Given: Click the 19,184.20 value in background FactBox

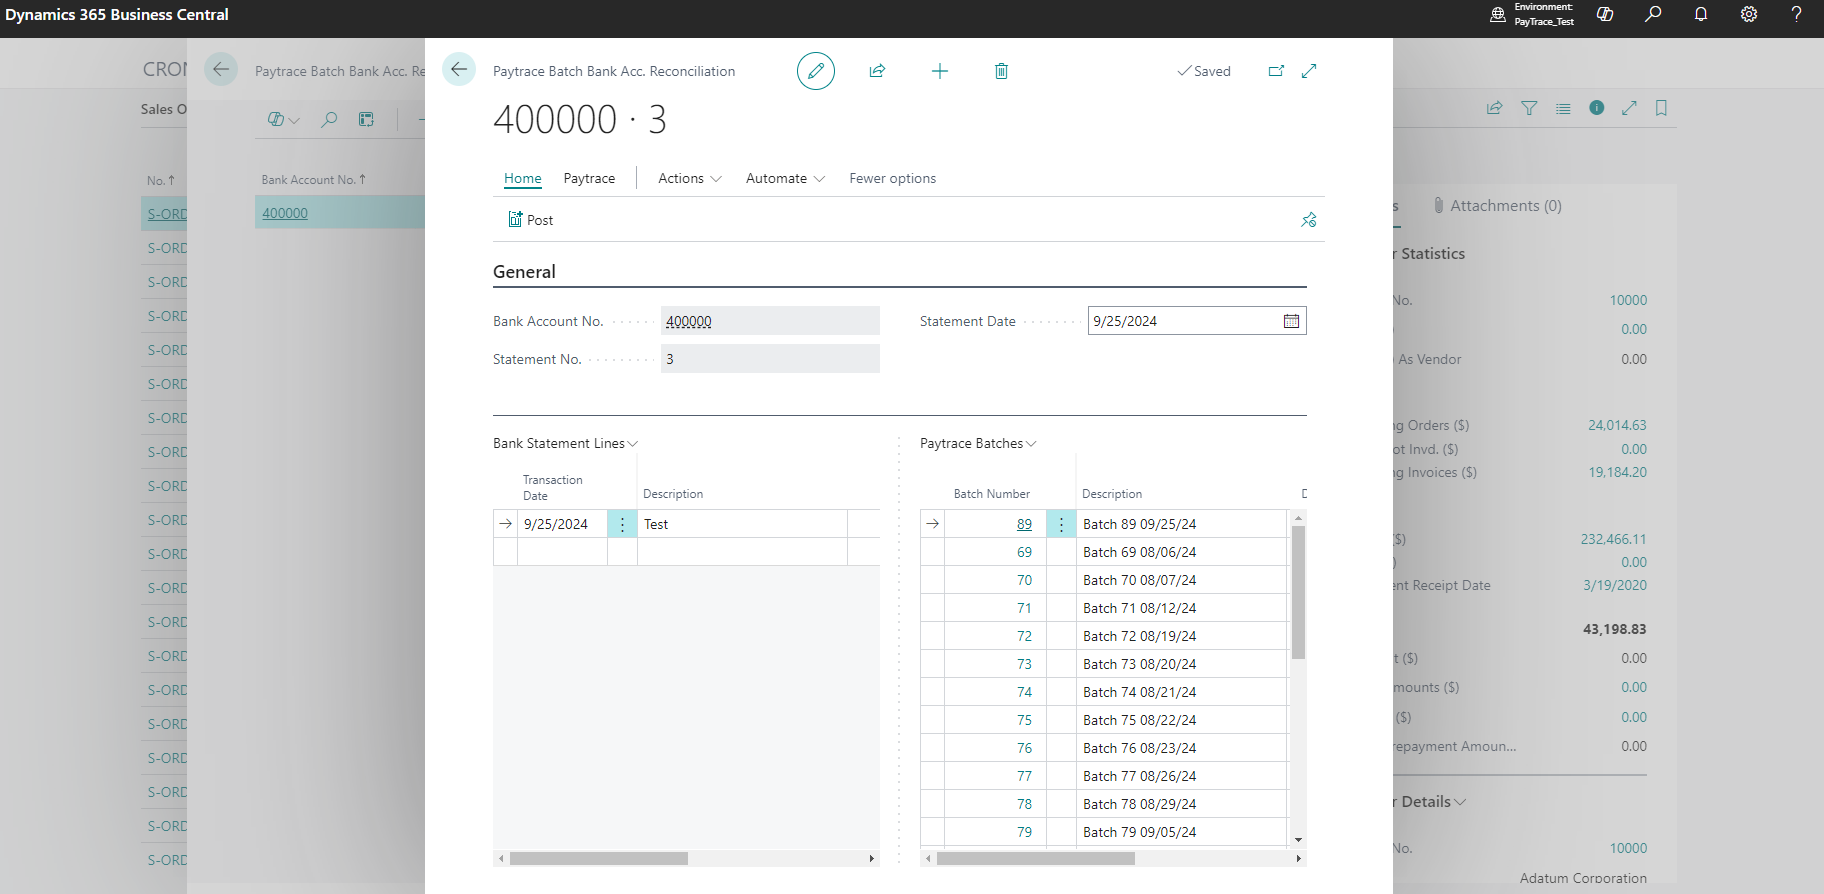Looking at the screenshot, I should [1617, 472].
